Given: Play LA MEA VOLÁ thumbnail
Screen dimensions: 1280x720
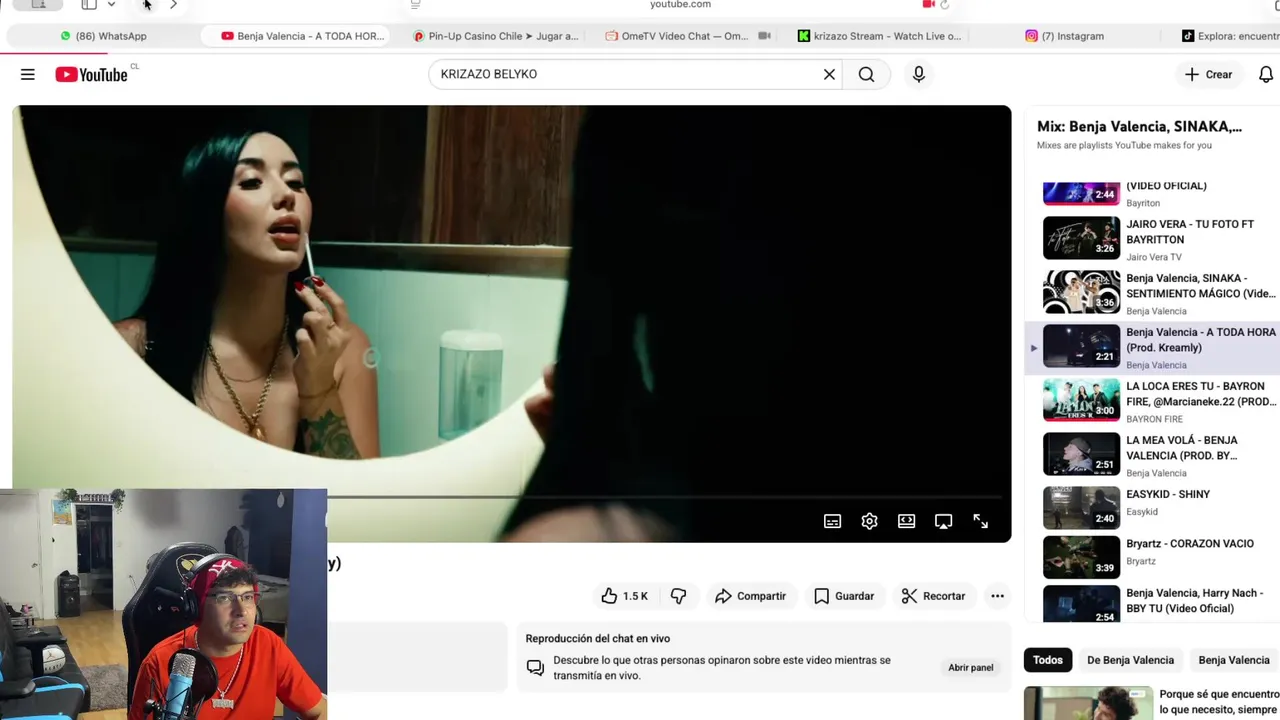Looking at the screenshot, I should [x=1082, y=454].
